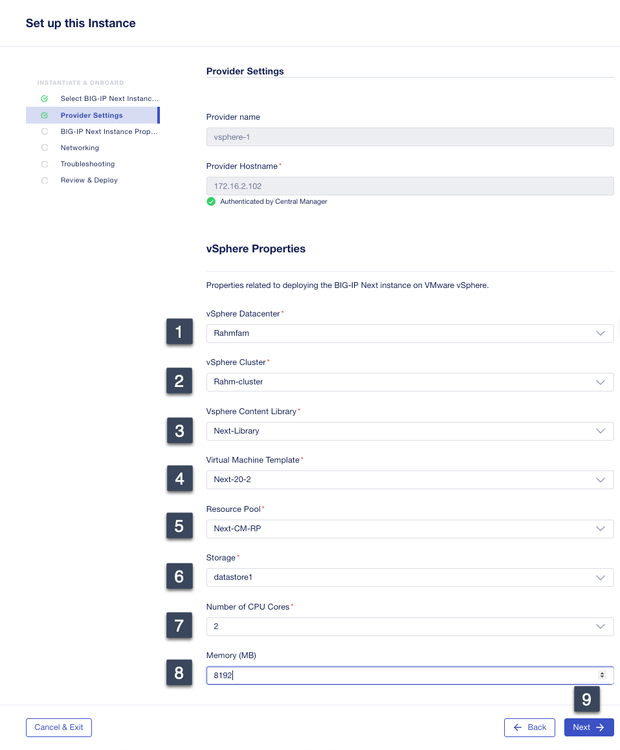
Task: Click the Memory field stepper arrows
Action: point(602,676)
